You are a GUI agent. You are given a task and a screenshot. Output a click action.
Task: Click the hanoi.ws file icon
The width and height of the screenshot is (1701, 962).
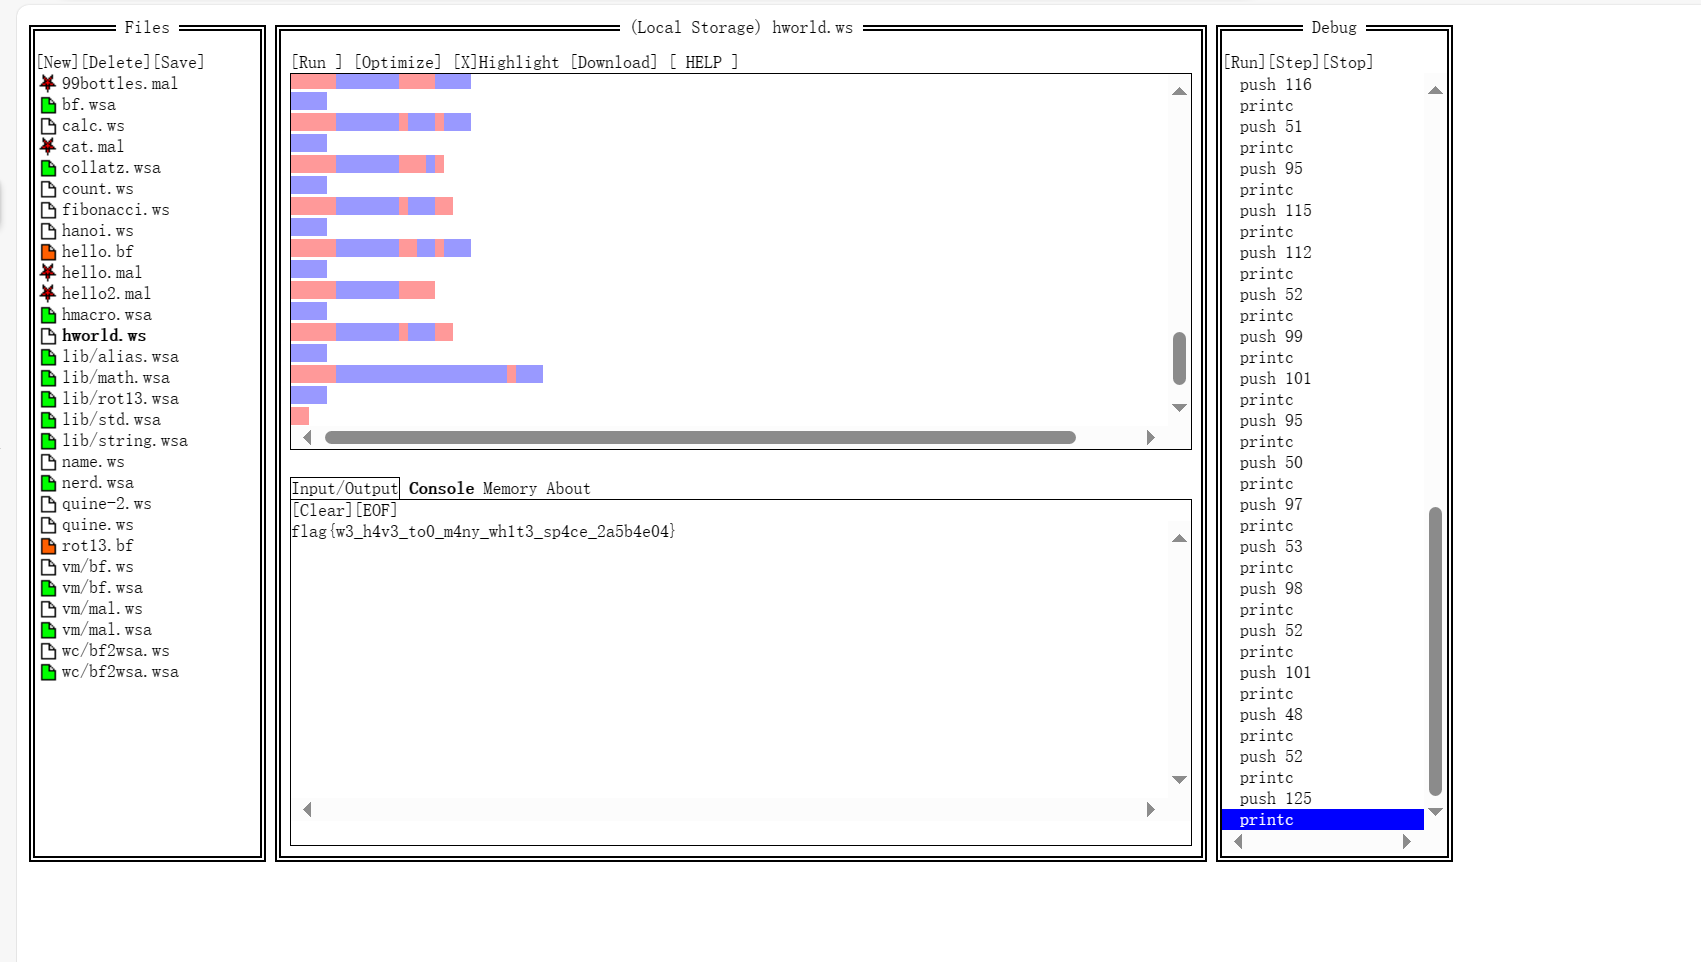point(48,231)
